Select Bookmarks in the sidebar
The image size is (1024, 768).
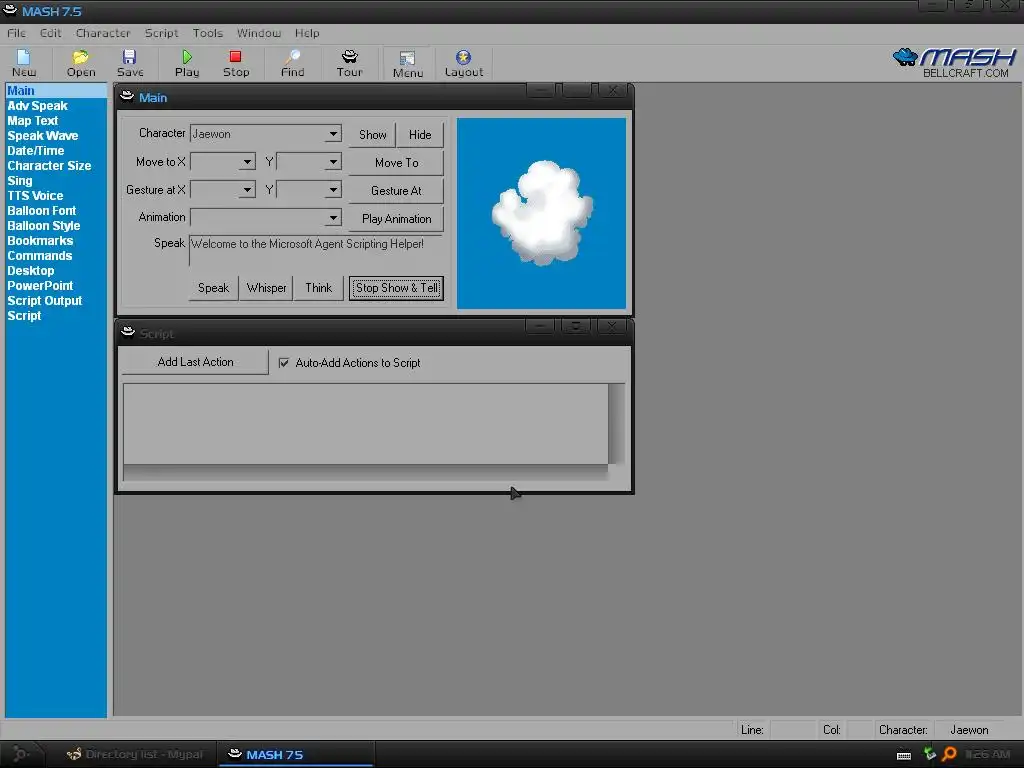(40, 241)
